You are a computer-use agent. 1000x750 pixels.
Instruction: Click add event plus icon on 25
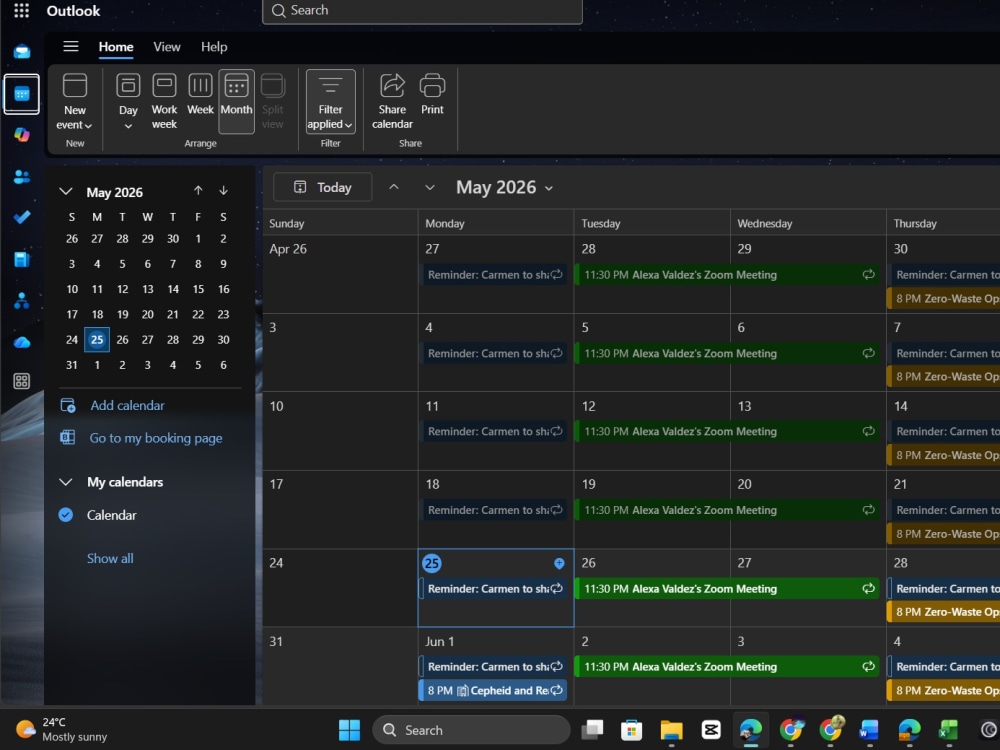[x=559, y=563]
